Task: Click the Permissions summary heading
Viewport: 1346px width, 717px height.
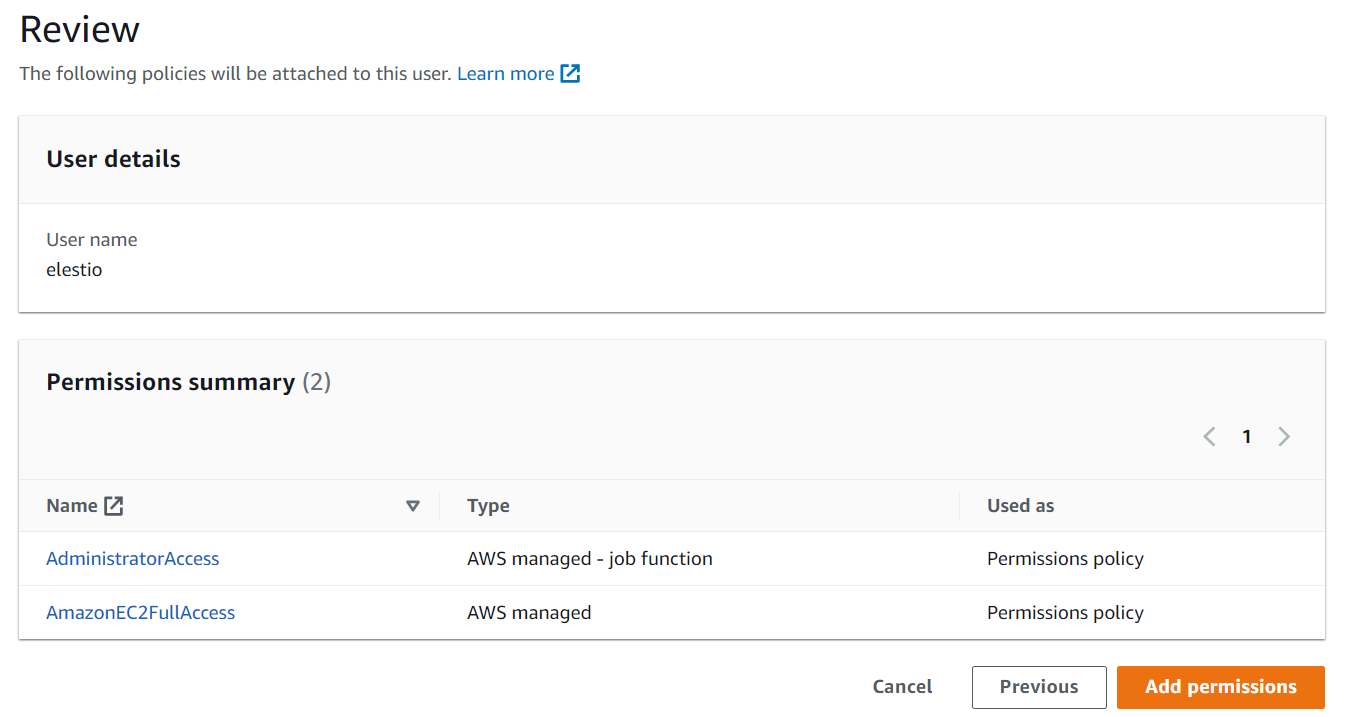Action: [170, 382]
